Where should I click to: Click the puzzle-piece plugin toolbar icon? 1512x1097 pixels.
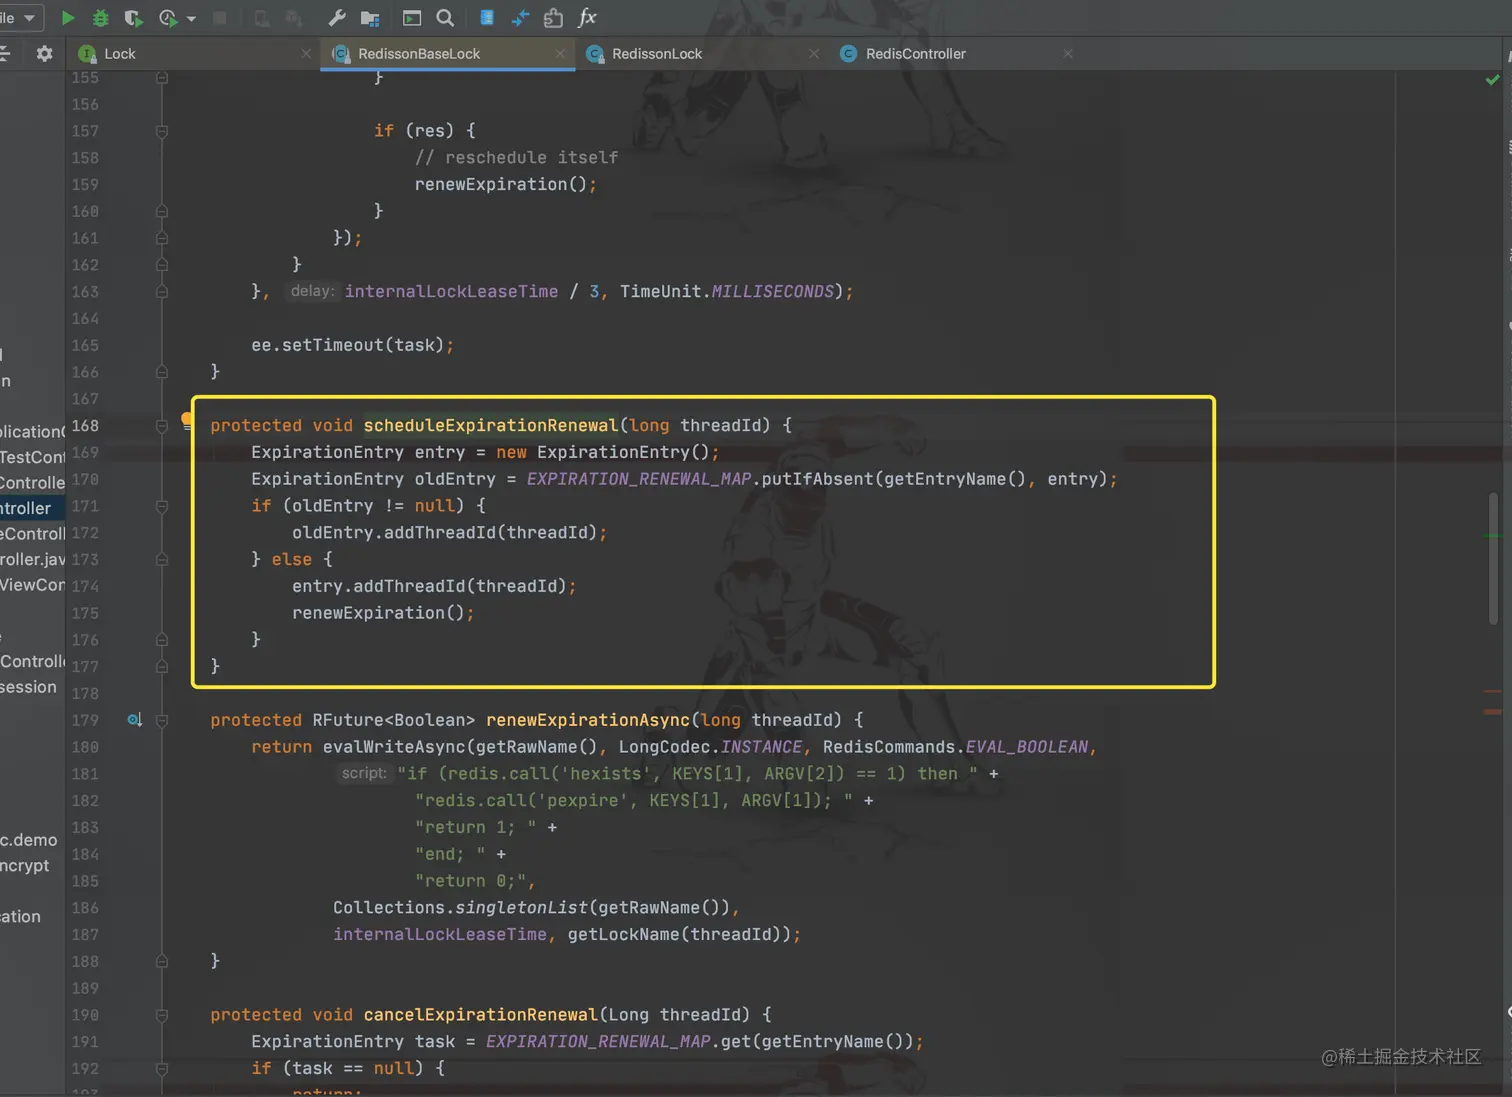click(553, 18)
